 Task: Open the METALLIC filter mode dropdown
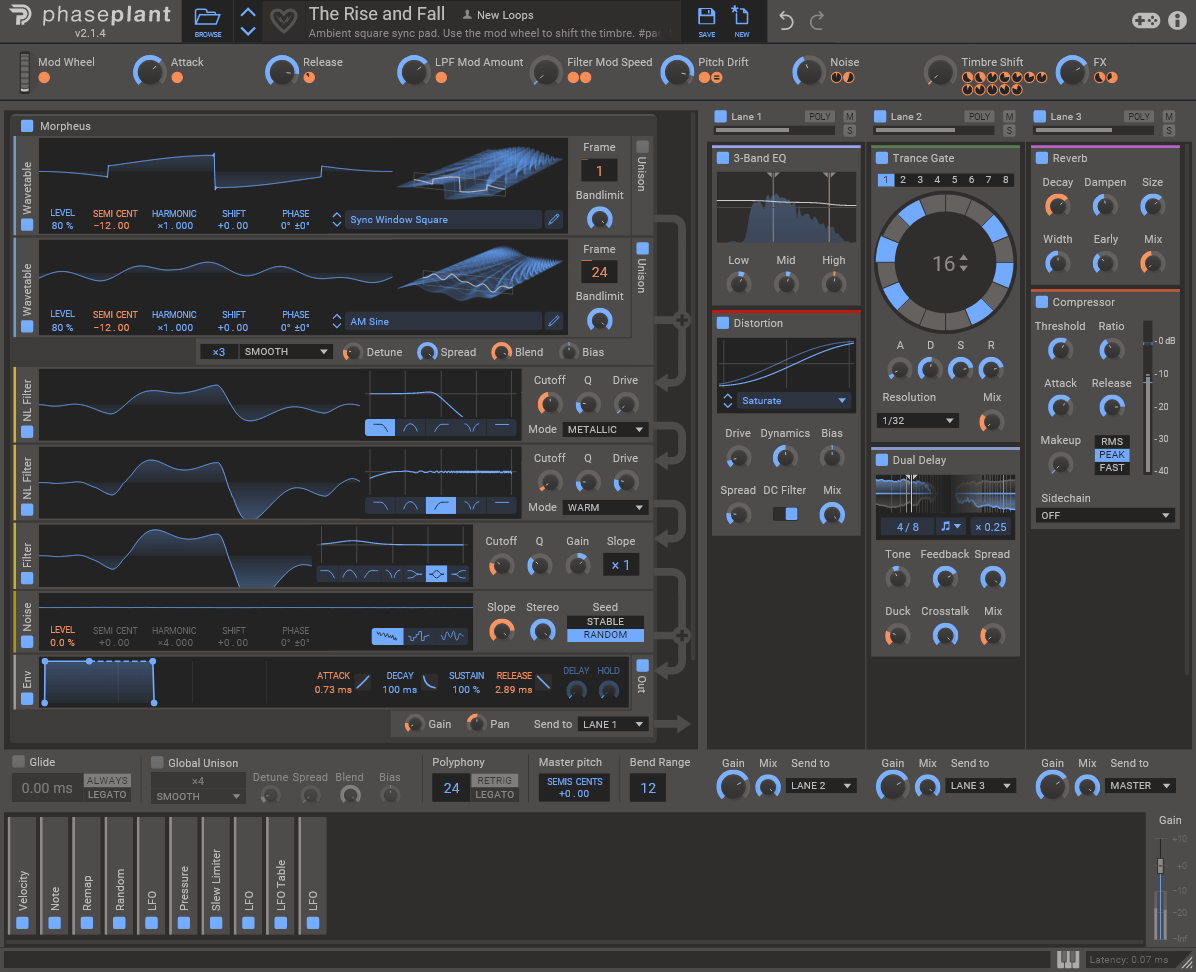pos(605,429)
